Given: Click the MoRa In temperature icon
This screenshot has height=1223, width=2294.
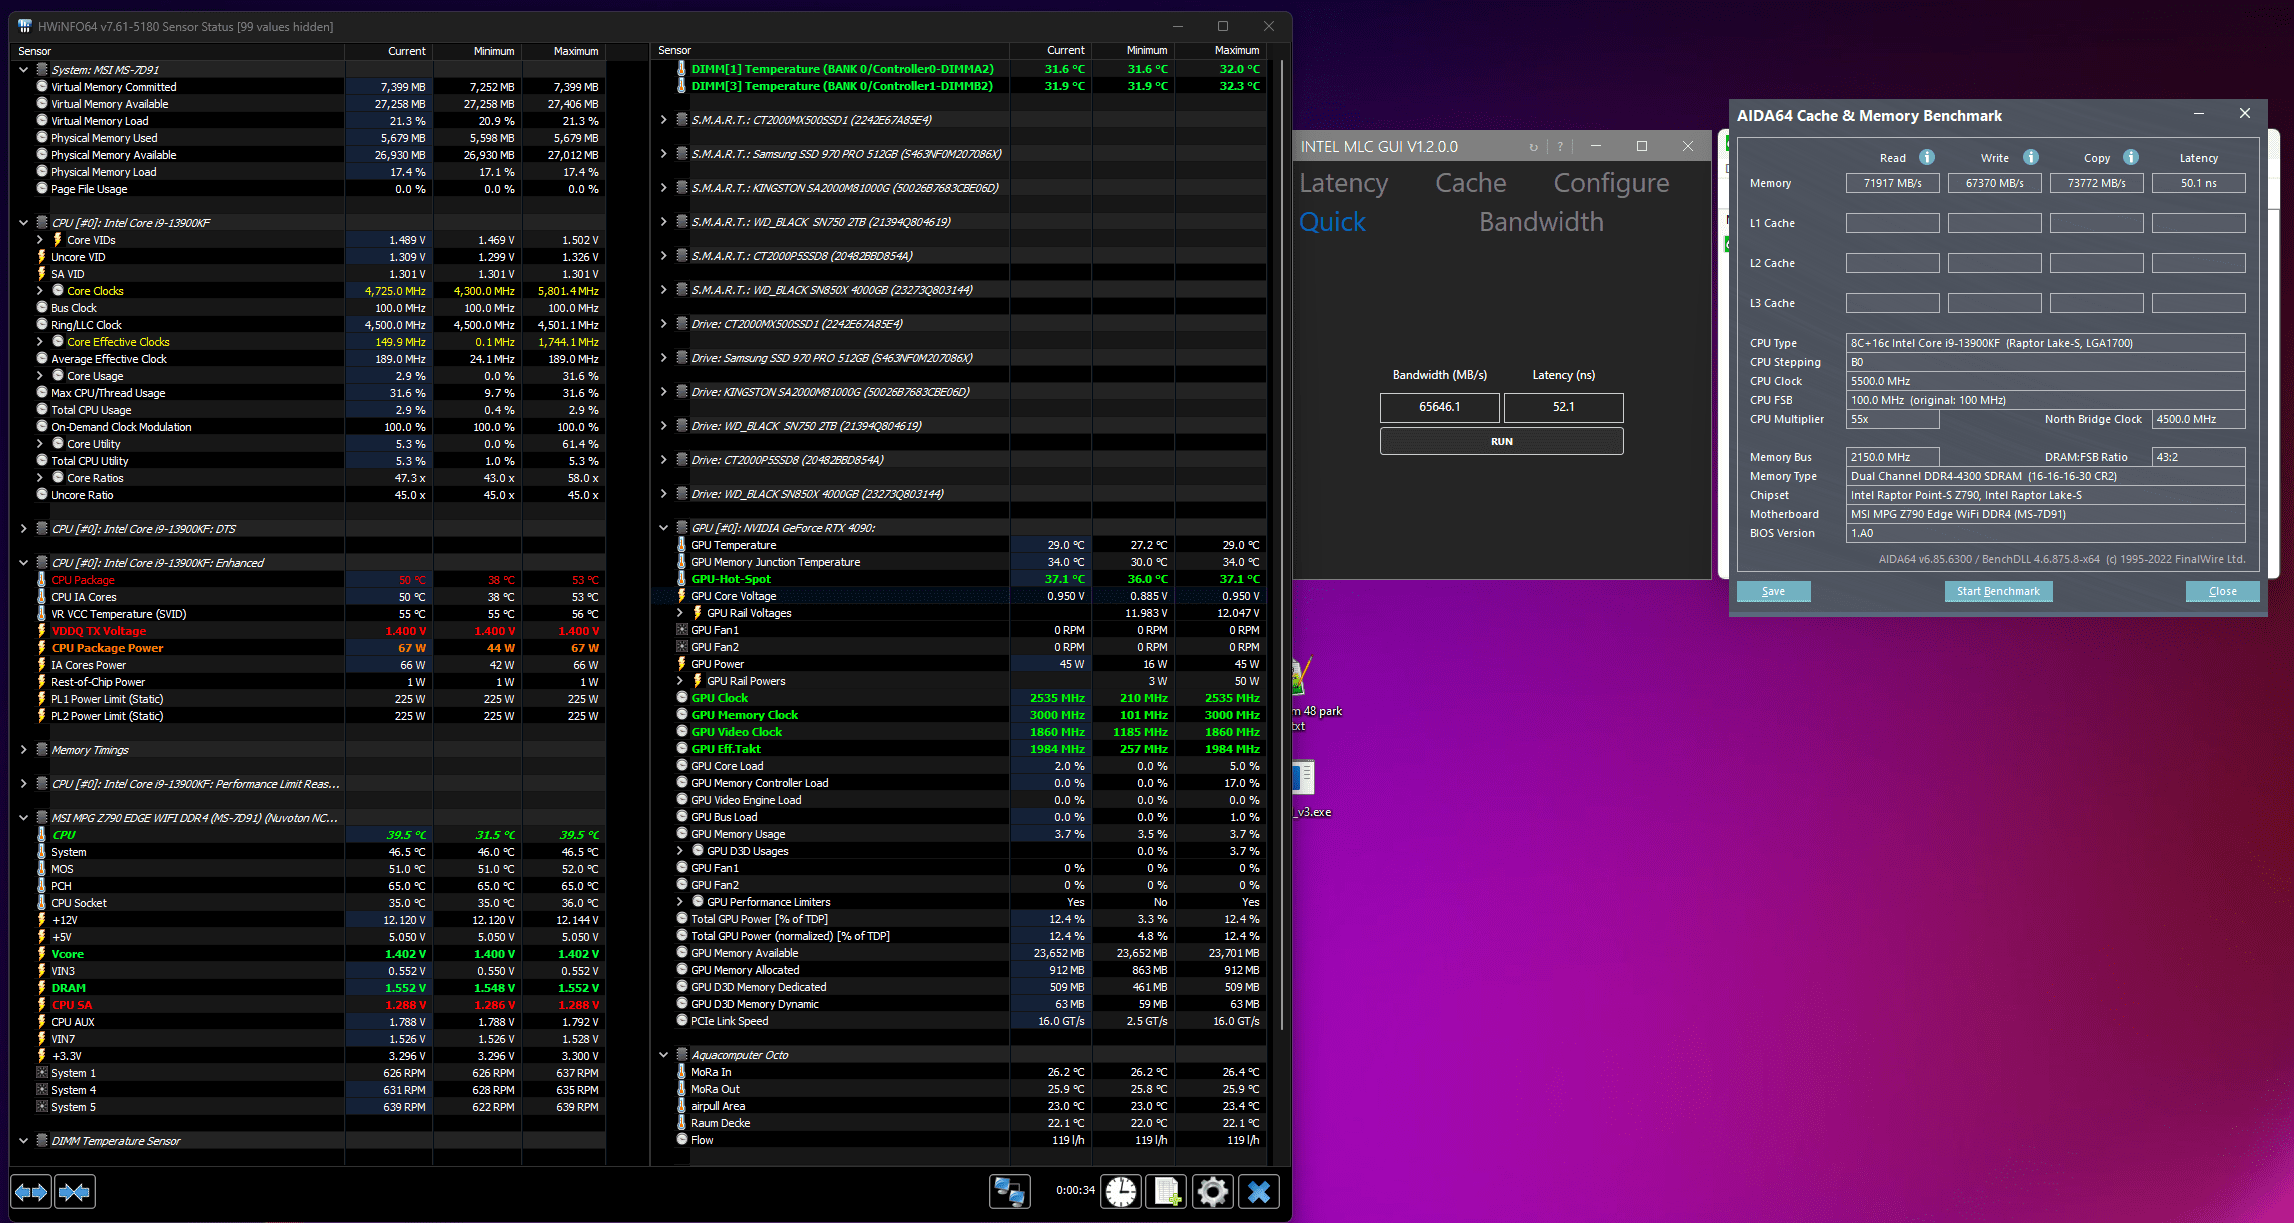Looking at the screenshot, I should (681, 1072).
